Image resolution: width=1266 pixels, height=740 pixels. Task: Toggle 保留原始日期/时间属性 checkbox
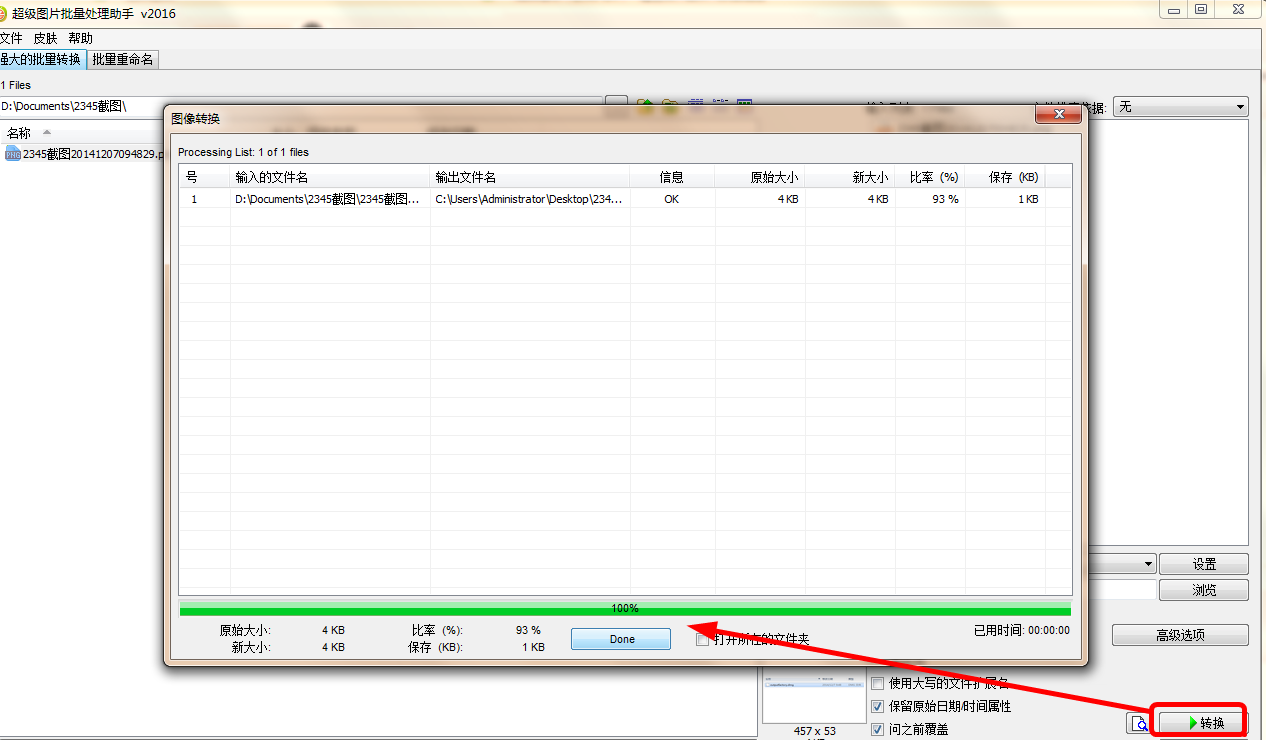tap(878, 707)
